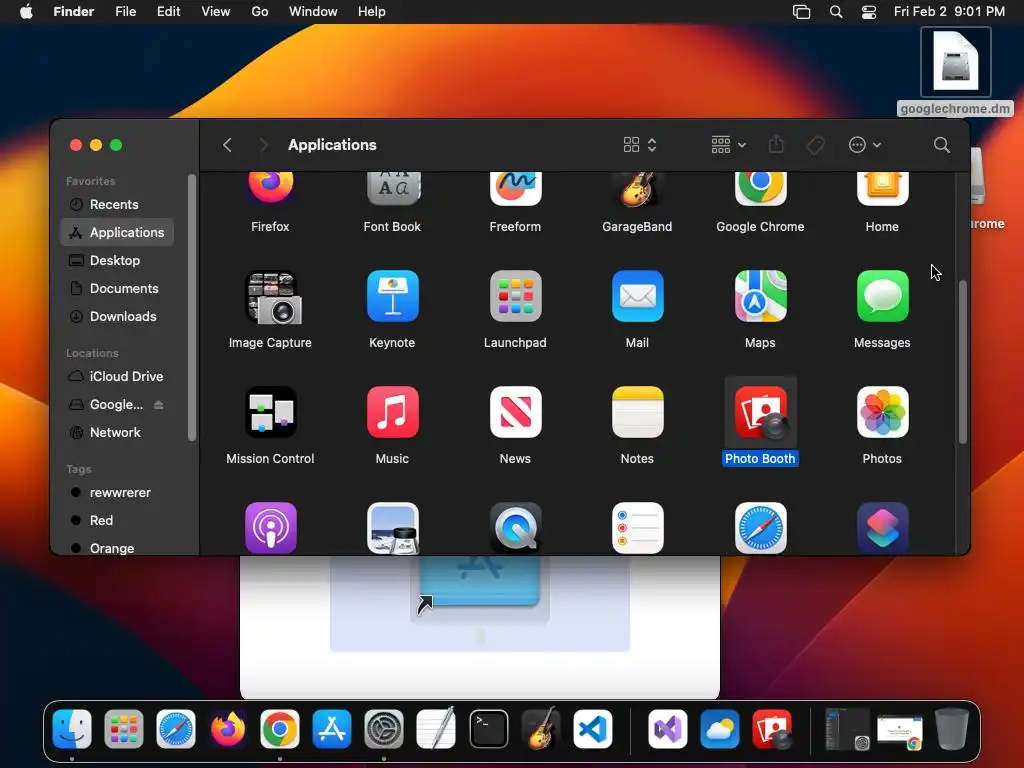Open Documents in the sidebar
1024x768 pixels.
[x=117, y=289]
